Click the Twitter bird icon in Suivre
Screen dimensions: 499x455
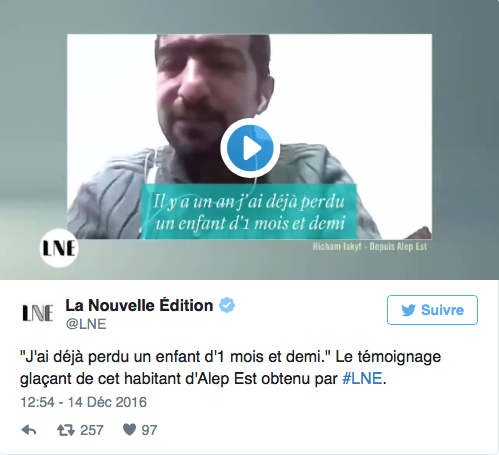(408, 310)
